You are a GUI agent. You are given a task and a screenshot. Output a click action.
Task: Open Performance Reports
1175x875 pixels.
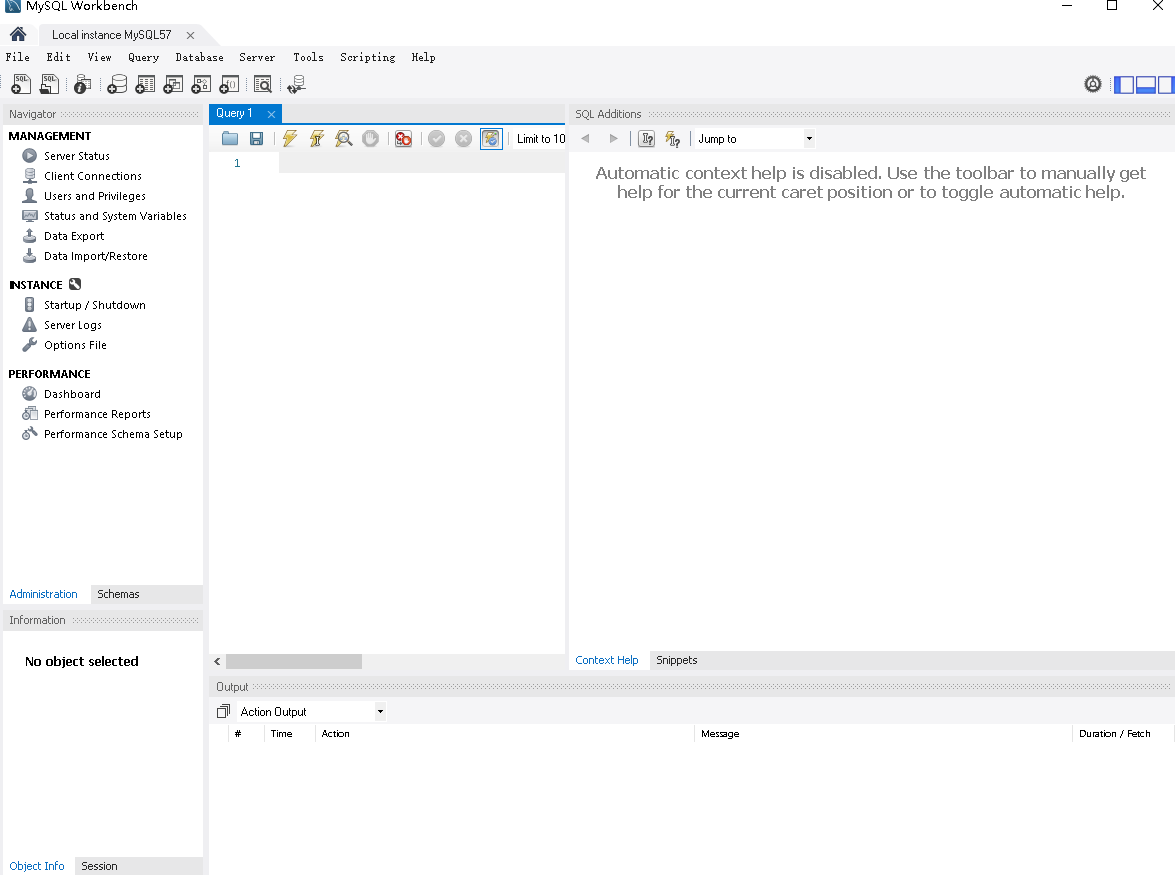pyautogui.click(x=97, y=414)
